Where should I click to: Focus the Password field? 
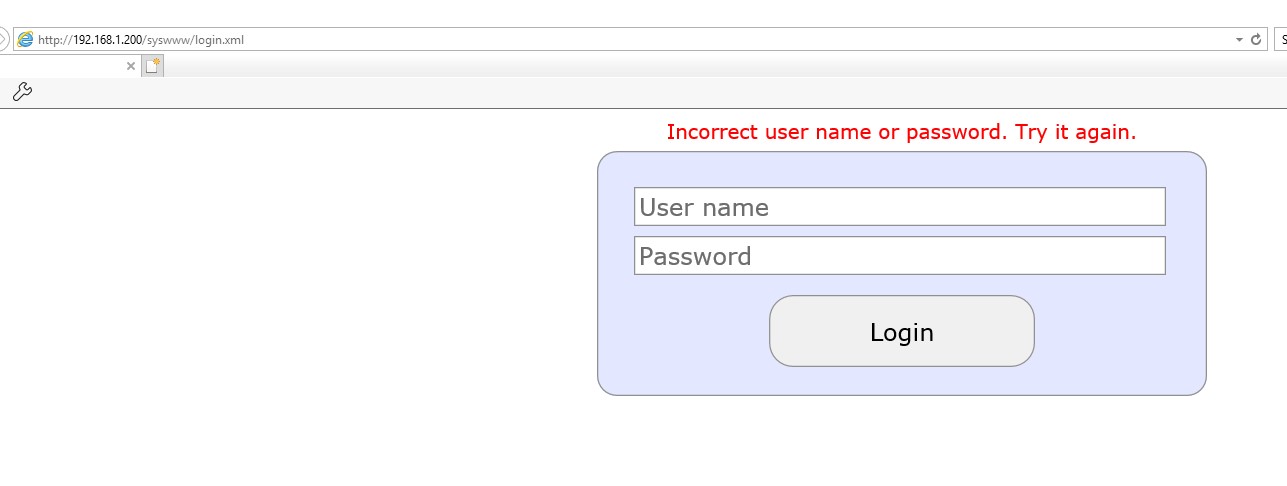click(899, 256)
